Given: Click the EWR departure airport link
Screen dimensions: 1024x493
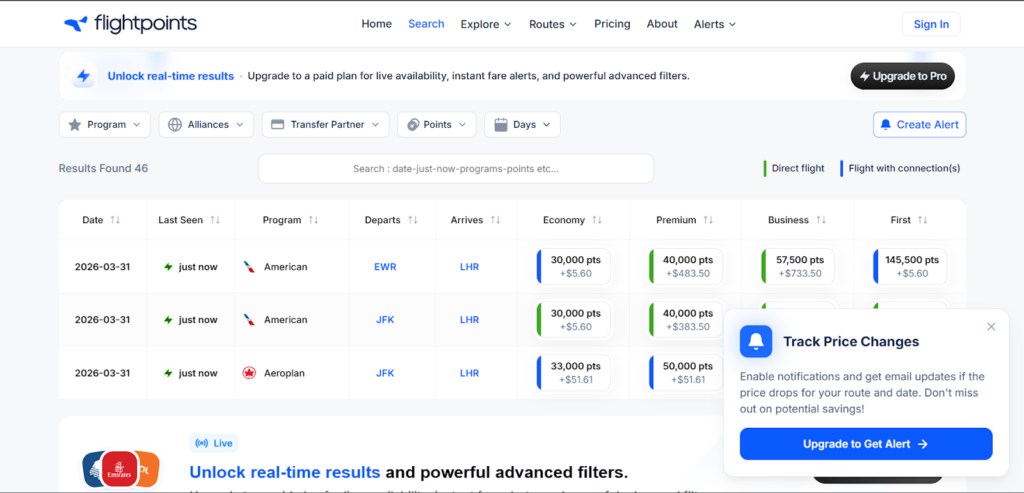Looking at the screenshot, I should [385, 267].
